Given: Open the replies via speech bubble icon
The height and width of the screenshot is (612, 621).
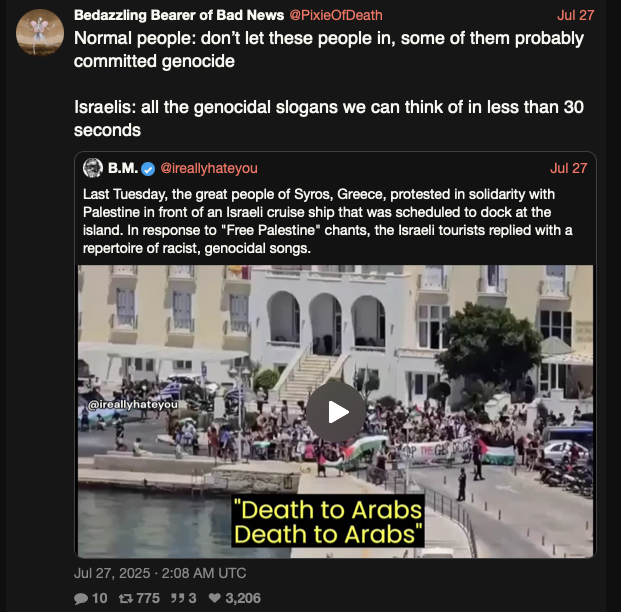Looking at the screenshot, I should click(81, 598).
